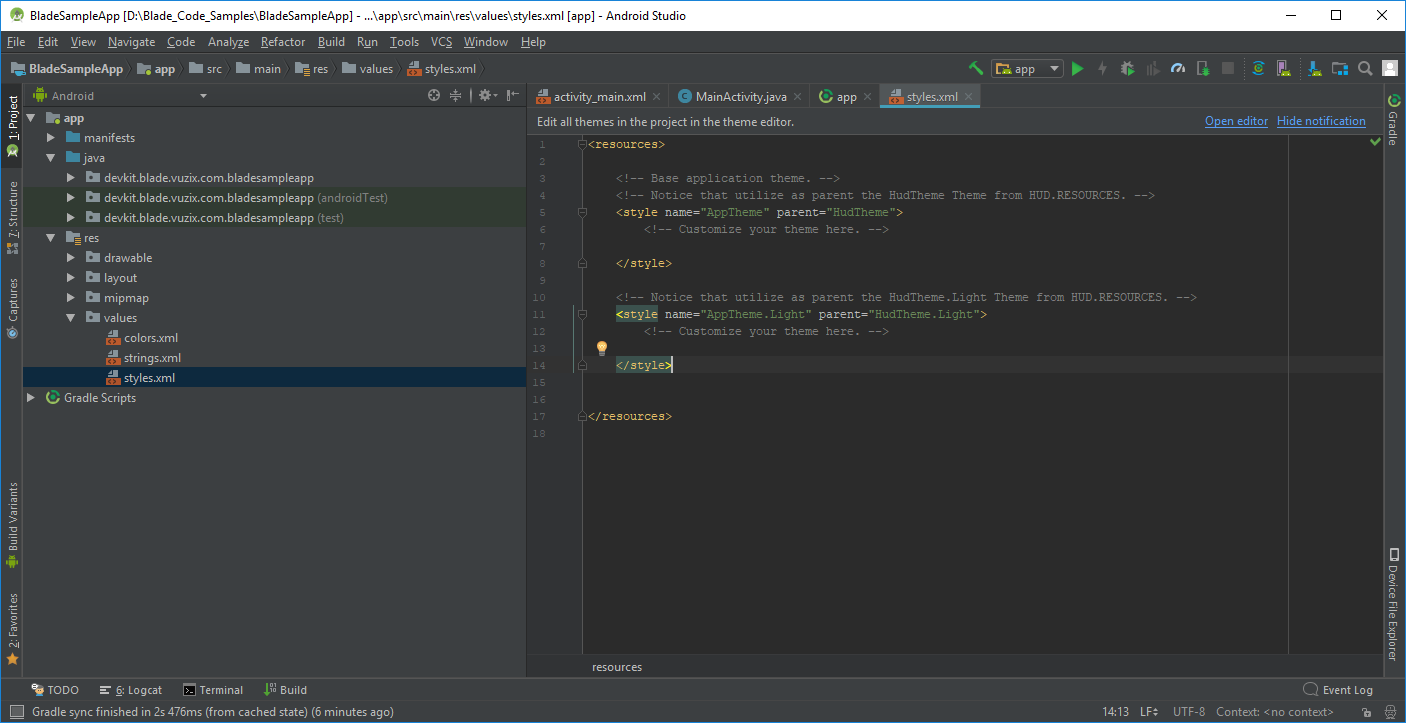Select strings.xml in project tree
Image resolution: width=1406 pixels, height=723 pixels.
(x=152, y=358)
